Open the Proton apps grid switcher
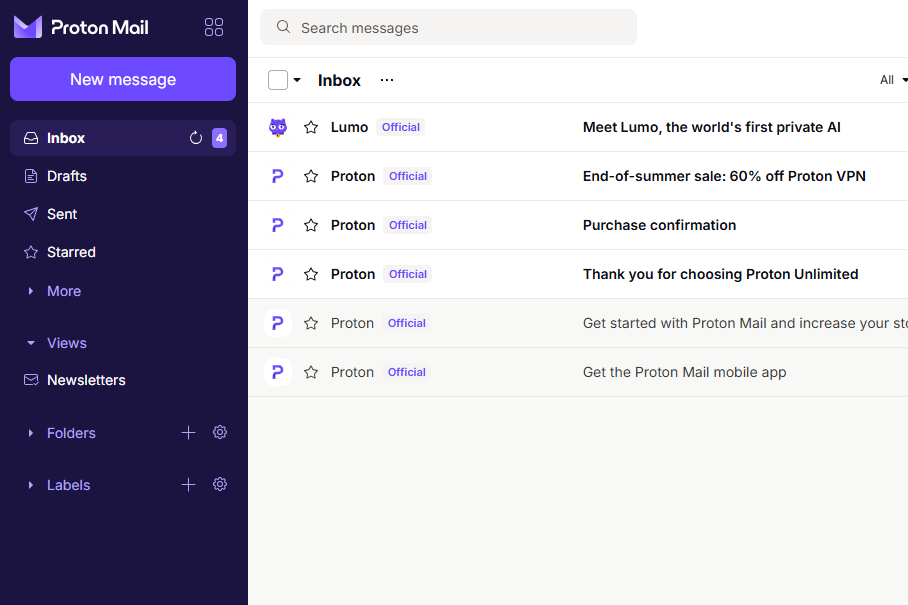Screen dimensions: 908x605 [x=214, y=27]
